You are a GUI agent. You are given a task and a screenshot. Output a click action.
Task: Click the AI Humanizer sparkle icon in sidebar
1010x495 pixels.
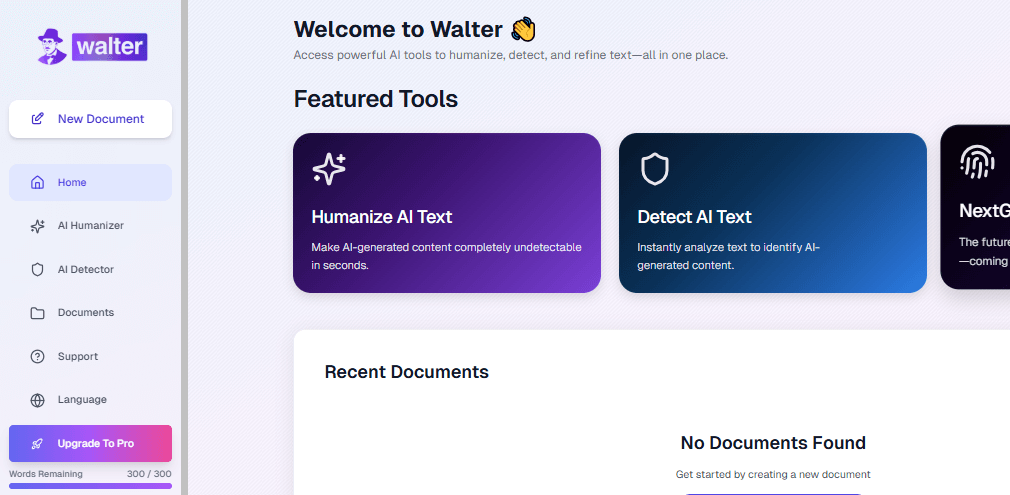[37, 226]
